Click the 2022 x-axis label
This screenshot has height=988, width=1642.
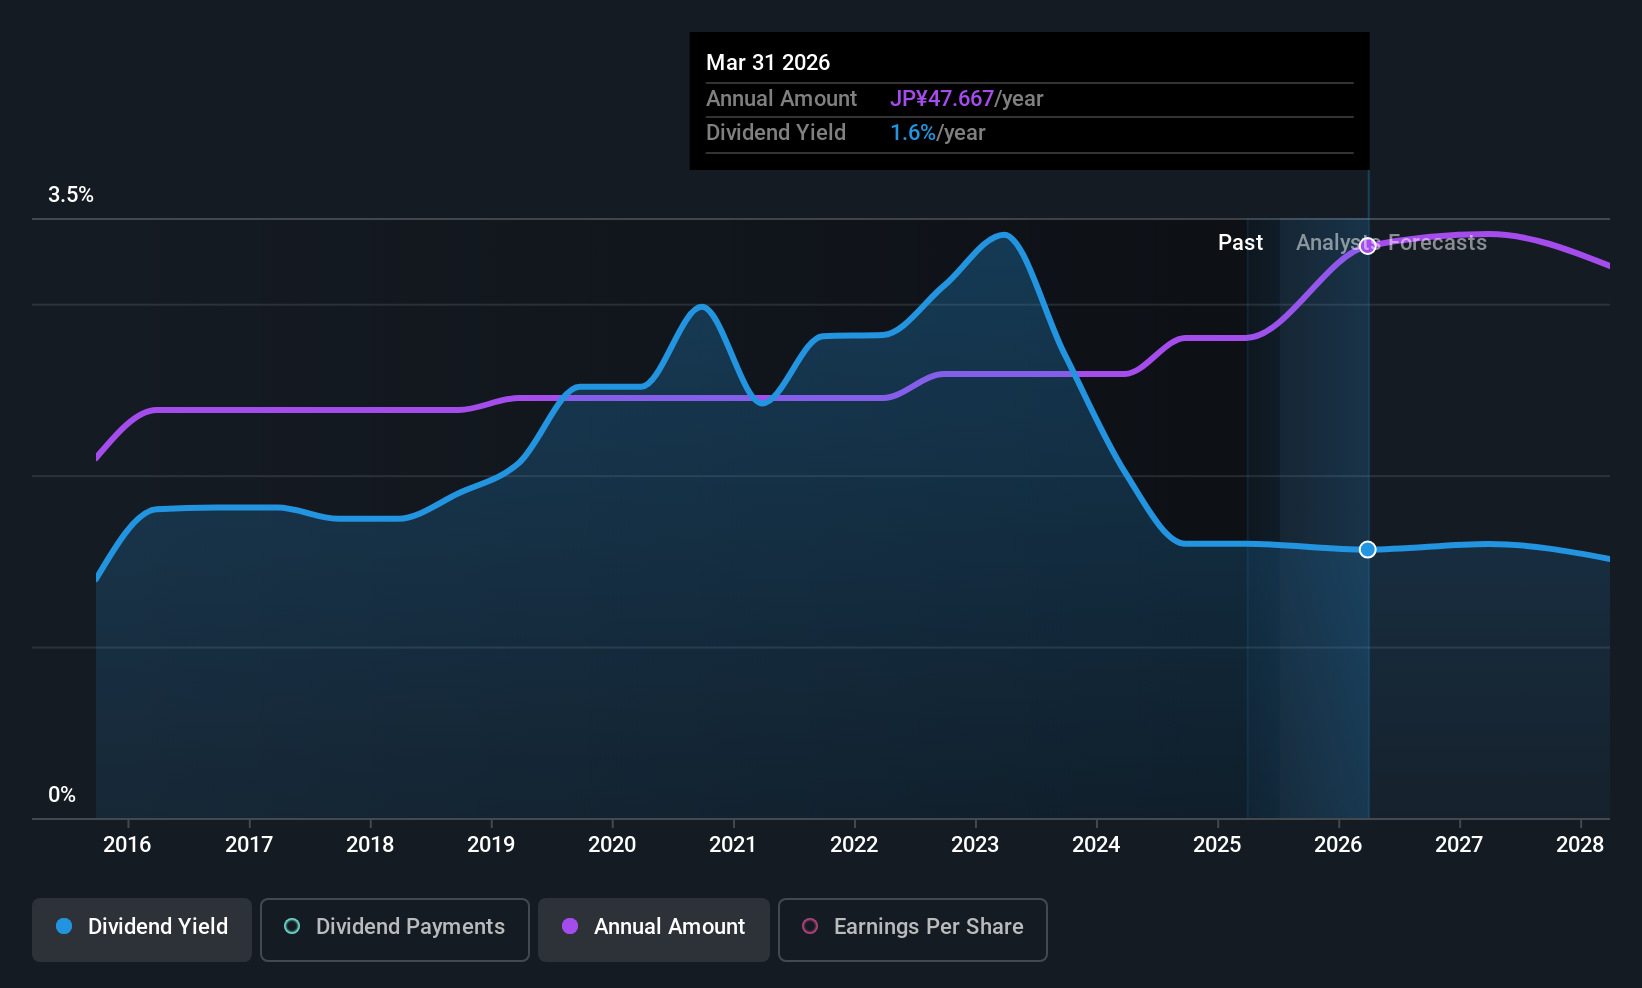coord(854,845)
